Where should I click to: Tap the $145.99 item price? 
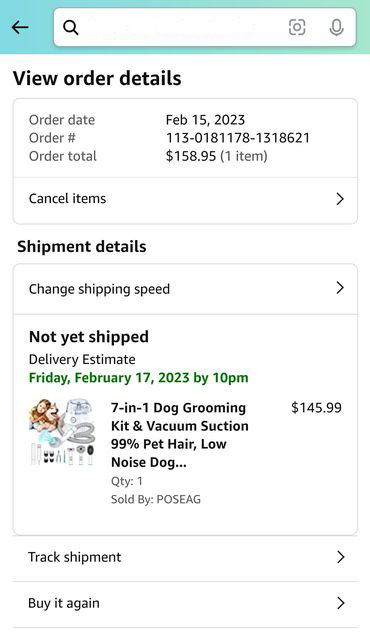tap(316, 408)
